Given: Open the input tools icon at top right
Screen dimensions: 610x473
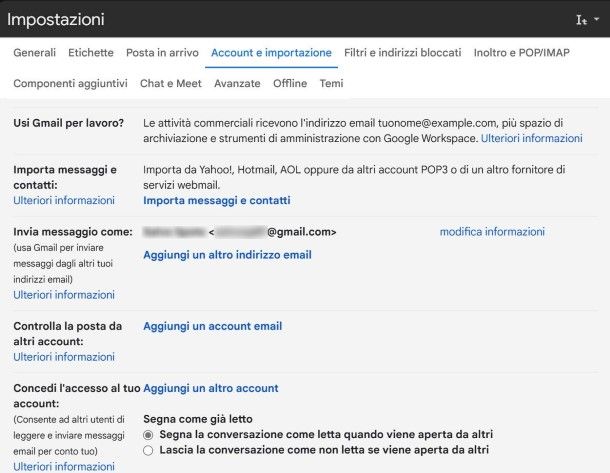Looking at the screenshot, I should (582, 19).
